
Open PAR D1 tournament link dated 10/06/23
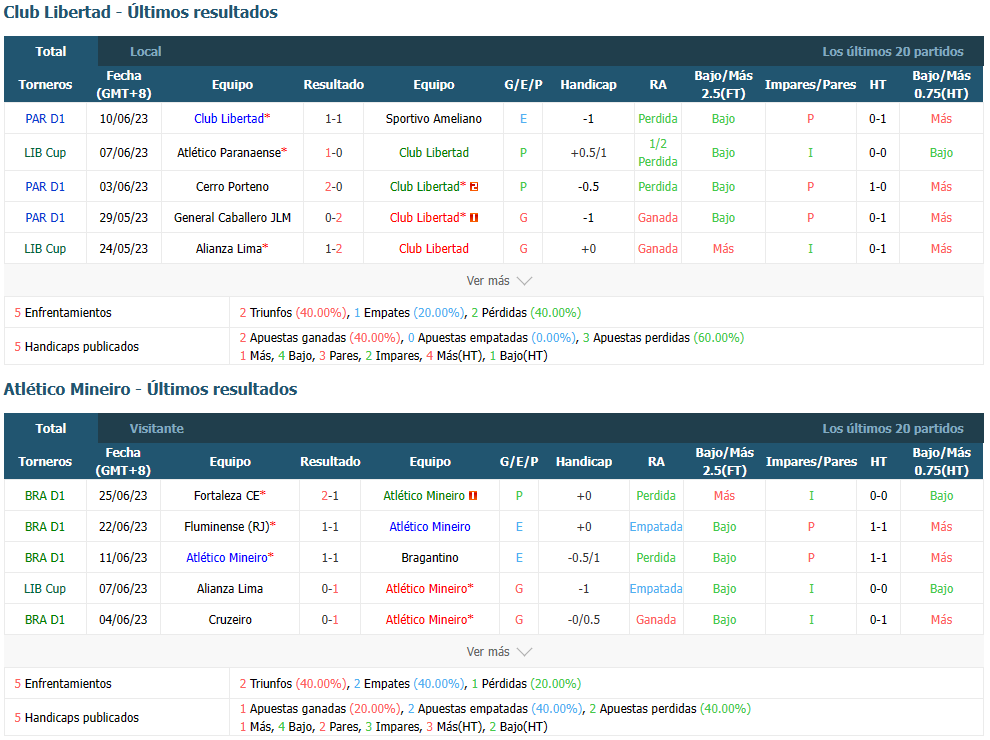coord(45,119)
